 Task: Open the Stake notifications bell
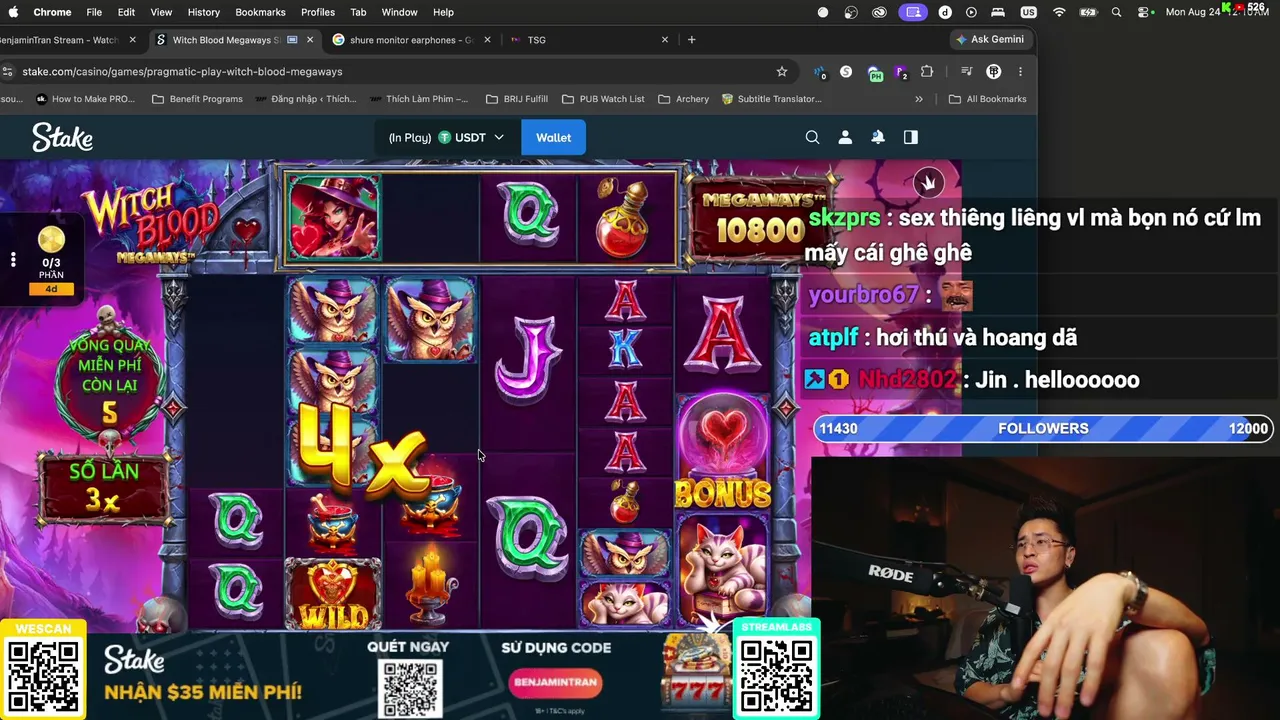point(878,137)
